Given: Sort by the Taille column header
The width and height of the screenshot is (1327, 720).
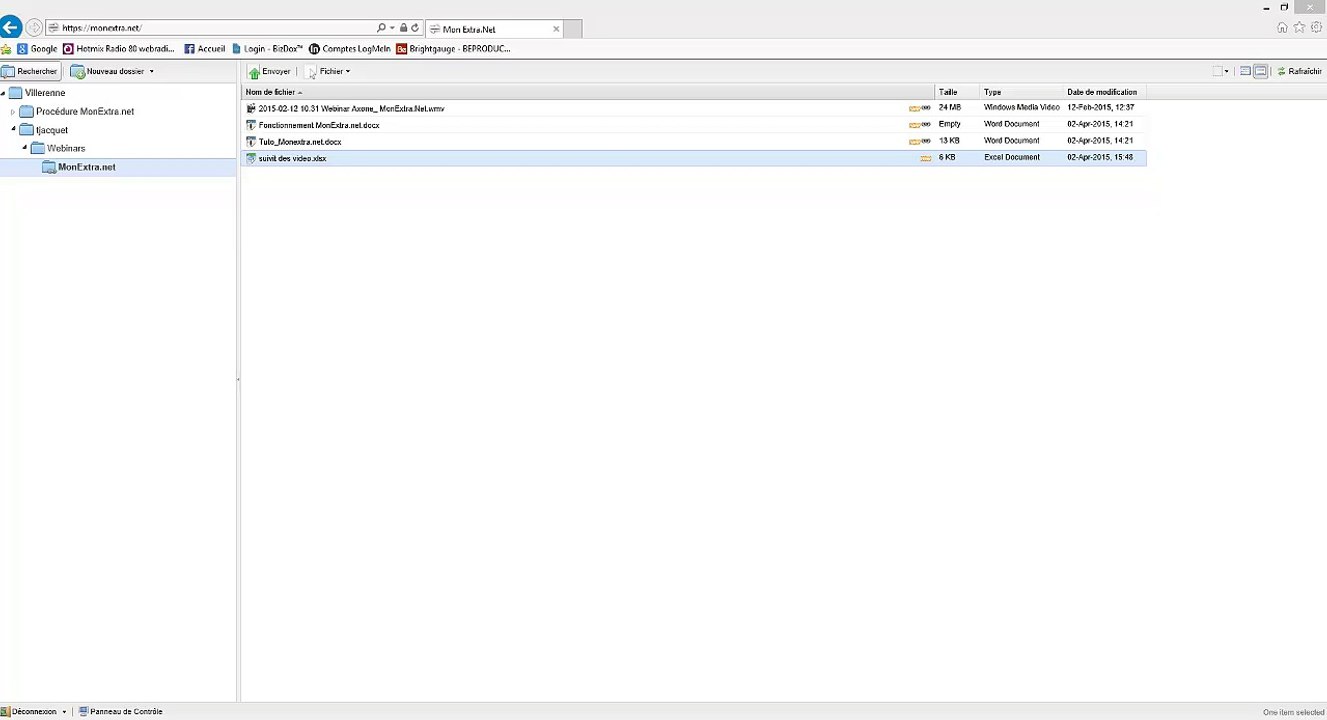Looking at the screenshot, I should pos(957,92).
